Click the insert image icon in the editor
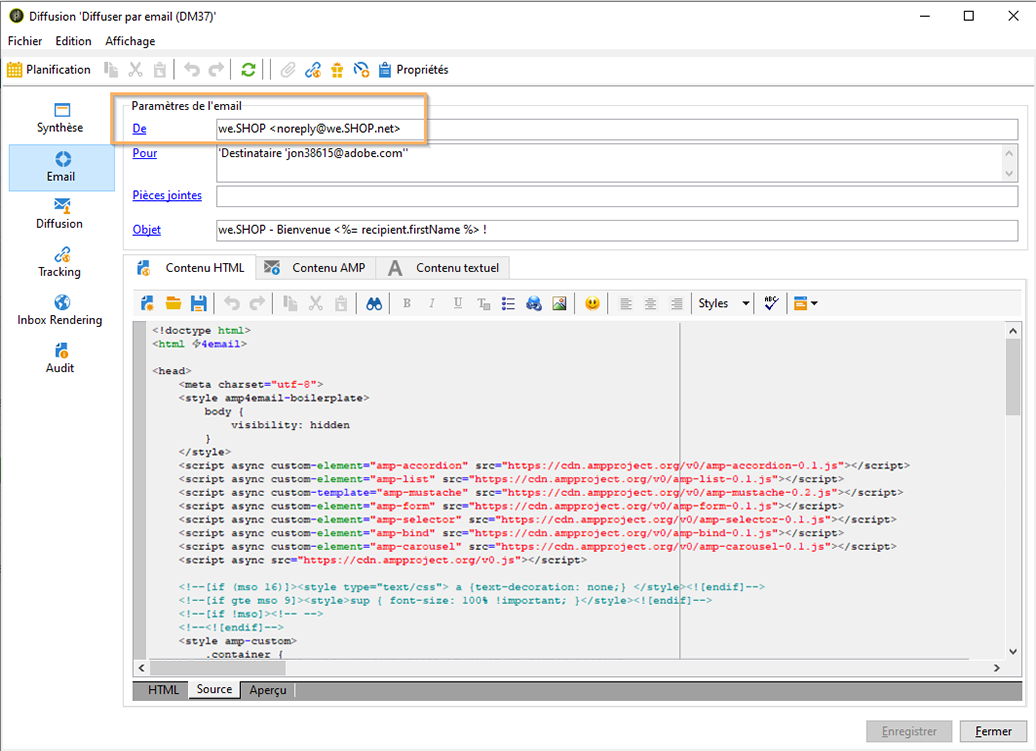The image size is (1036, 751). 559,303
